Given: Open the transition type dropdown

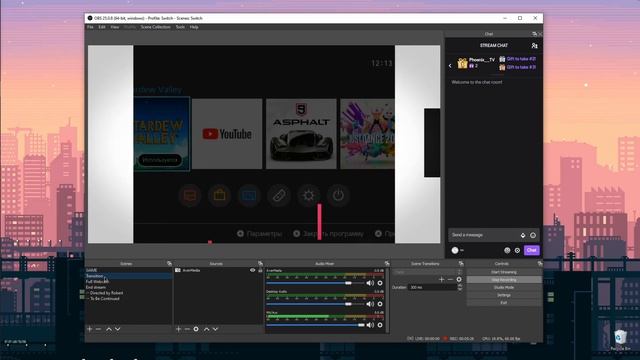Looking at the screenshot, I should [427, 272].
